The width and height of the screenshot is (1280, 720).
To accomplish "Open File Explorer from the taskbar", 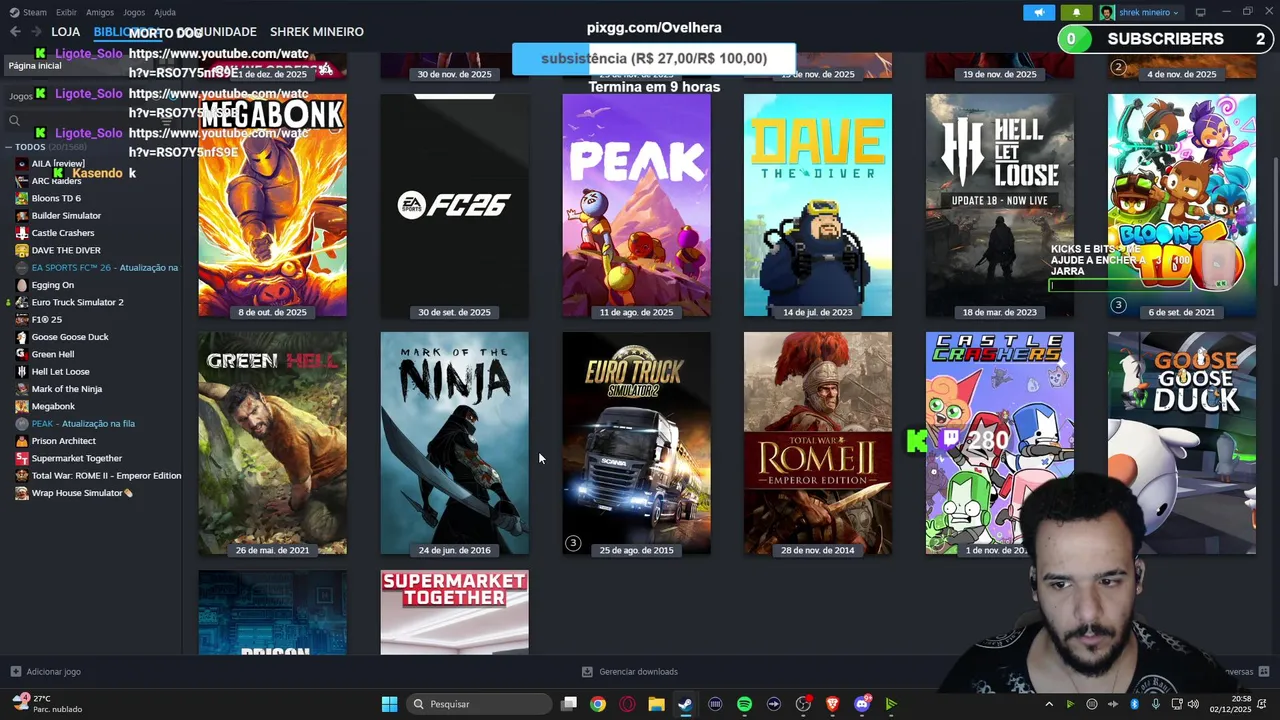I will click(x=656, y=704).
